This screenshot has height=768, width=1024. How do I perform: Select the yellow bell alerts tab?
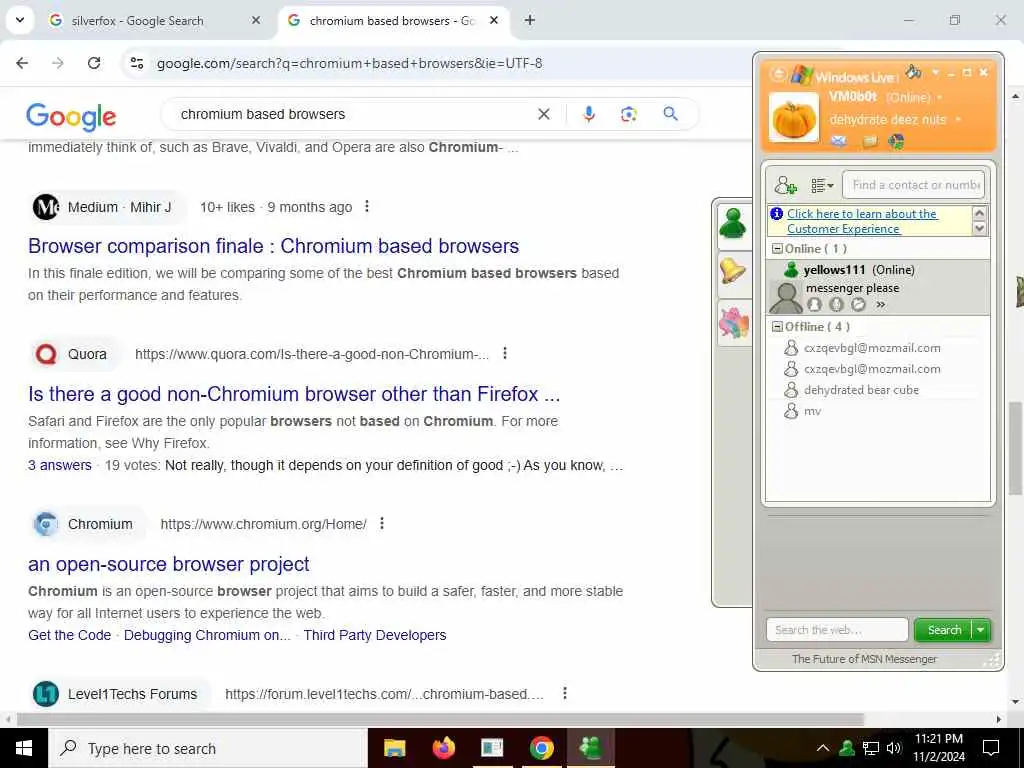click(733, 270)
